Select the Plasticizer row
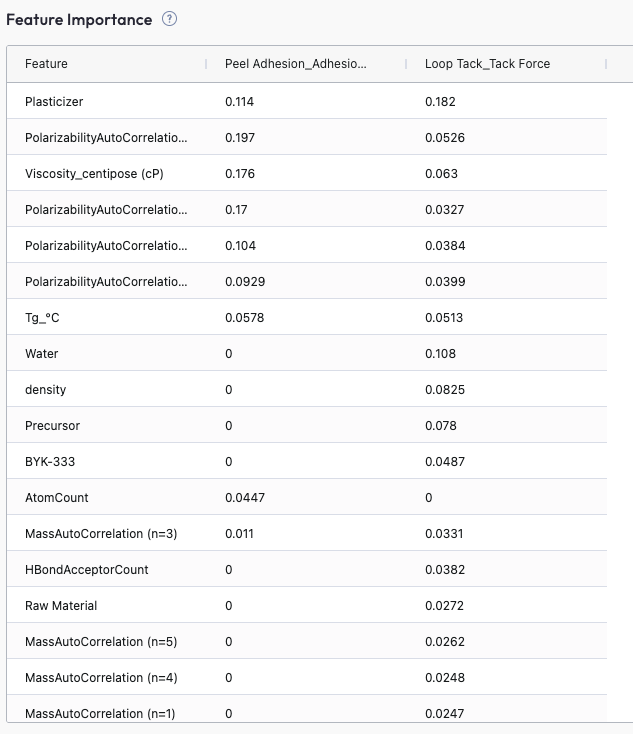Screen dimensions: 633x734 pyautogui.click(x=307, y=102)
